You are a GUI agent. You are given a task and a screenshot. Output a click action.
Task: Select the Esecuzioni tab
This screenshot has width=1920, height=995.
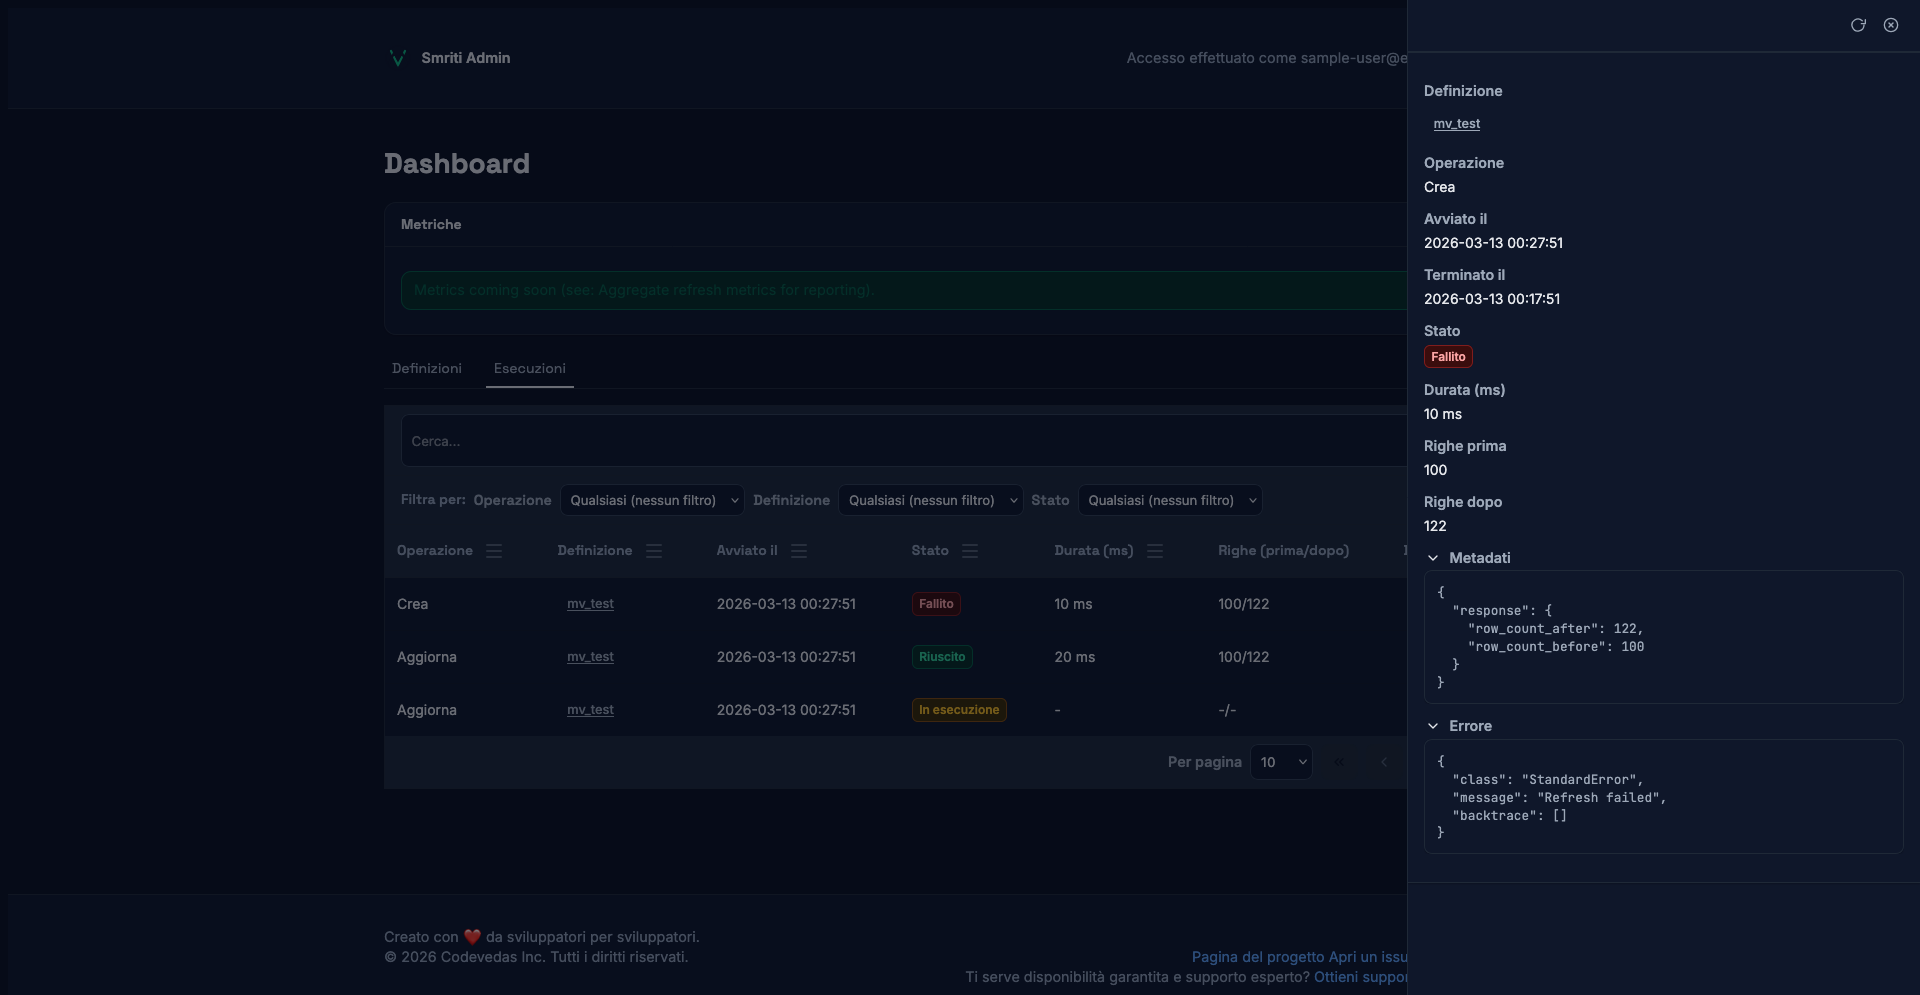coord(530,368)
